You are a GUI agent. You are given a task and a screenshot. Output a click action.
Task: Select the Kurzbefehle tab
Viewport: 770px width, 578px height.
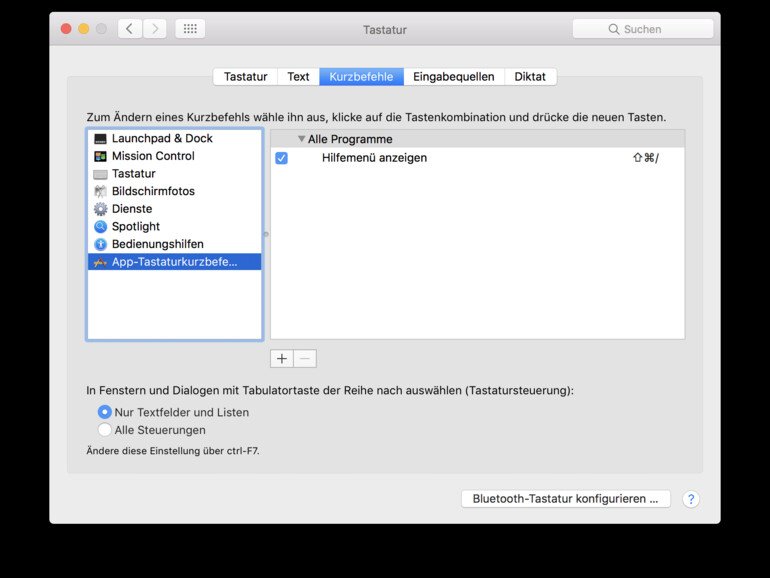(361, 77)
